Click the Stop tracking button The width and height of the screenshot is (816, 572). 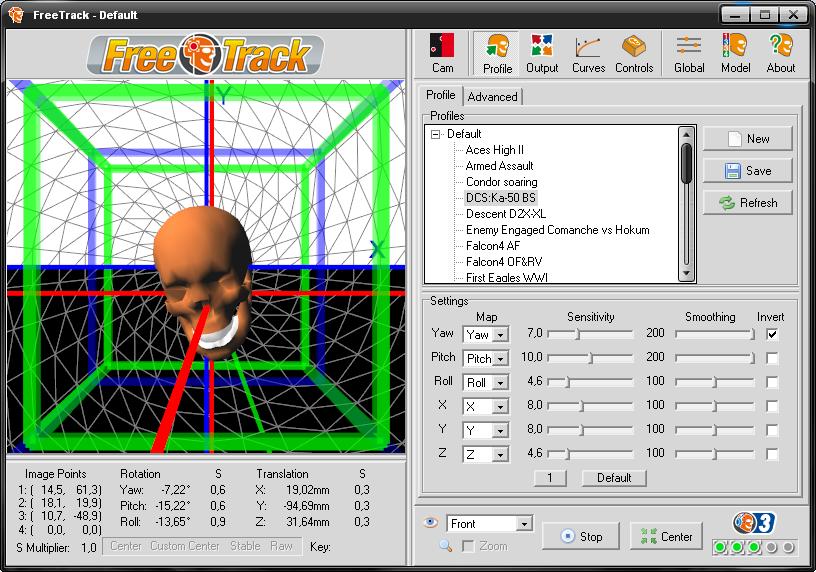tap(581, 536)
